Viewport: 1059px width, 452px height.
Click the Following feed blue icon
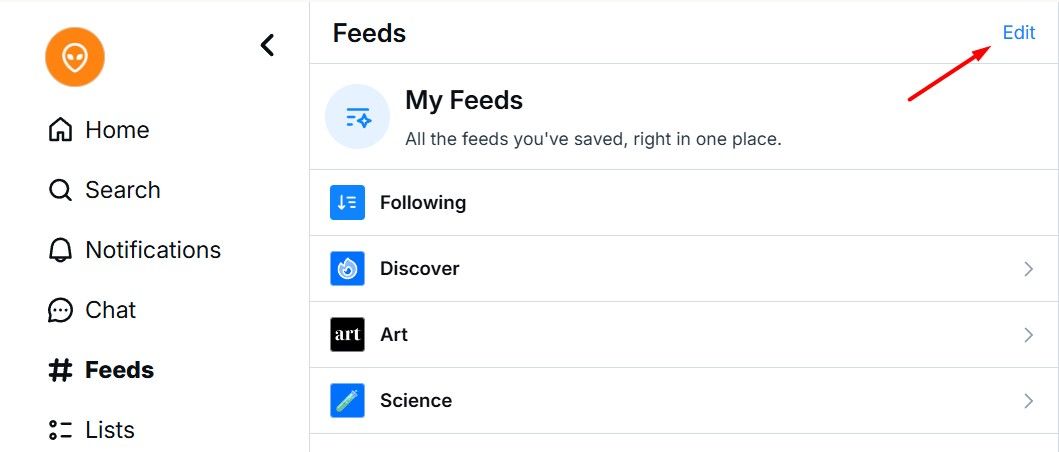[x=347, y=202]
